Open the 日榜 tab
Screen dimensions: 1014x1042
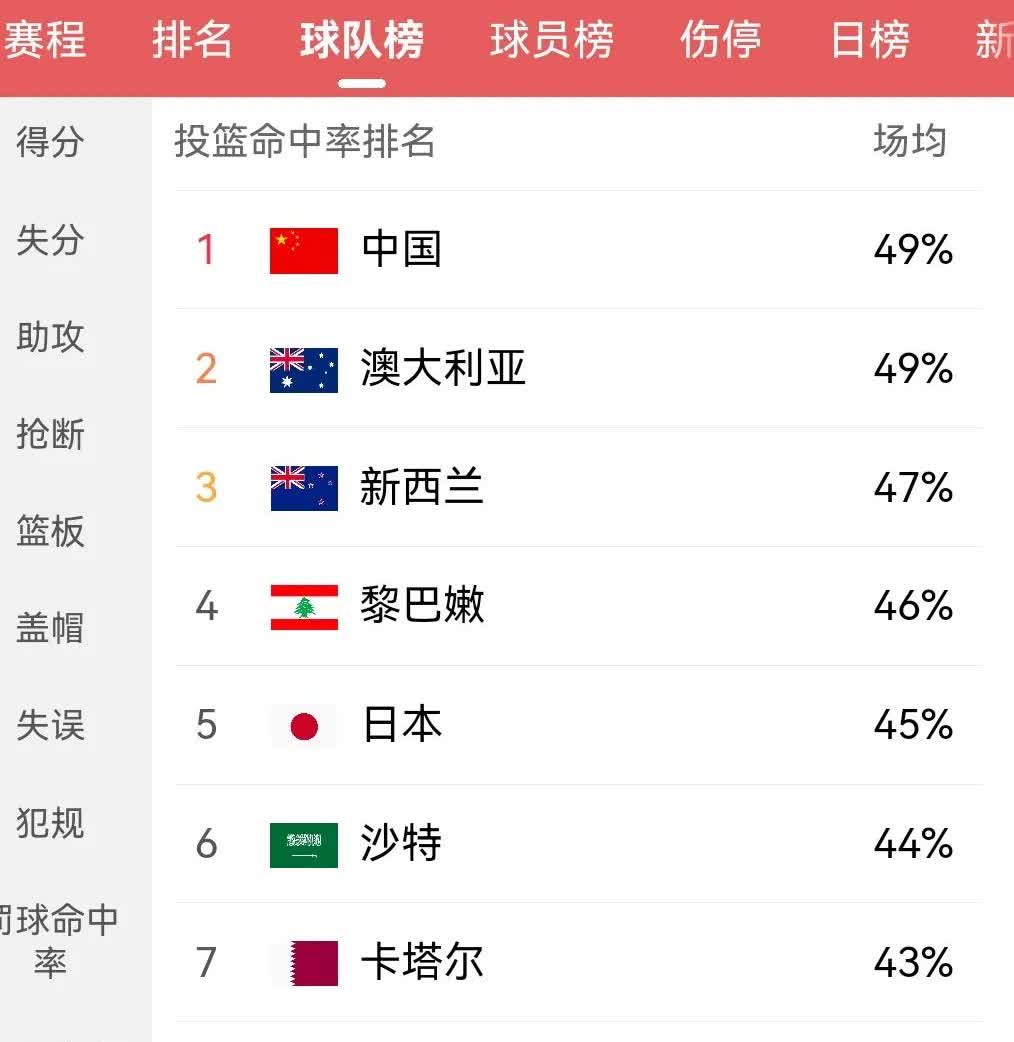click(869, 41)
